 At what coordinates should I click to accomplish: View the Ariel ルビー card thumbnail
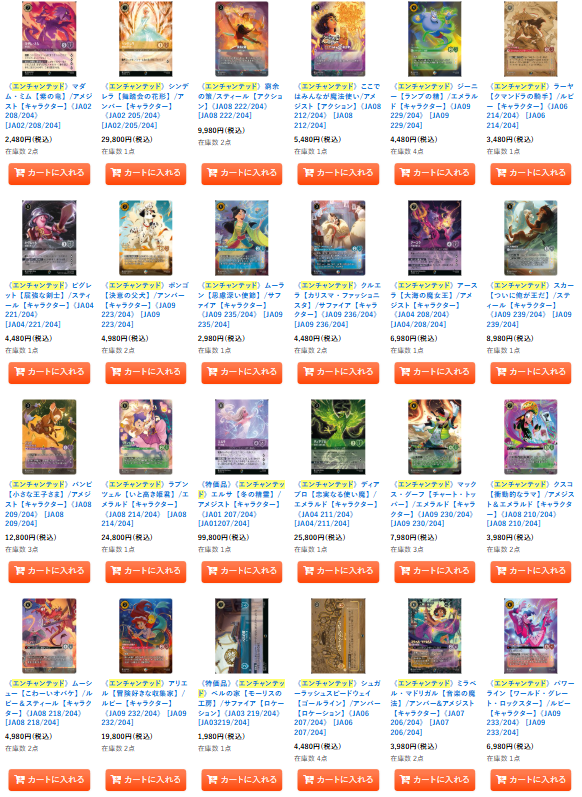tap(145, 636)
